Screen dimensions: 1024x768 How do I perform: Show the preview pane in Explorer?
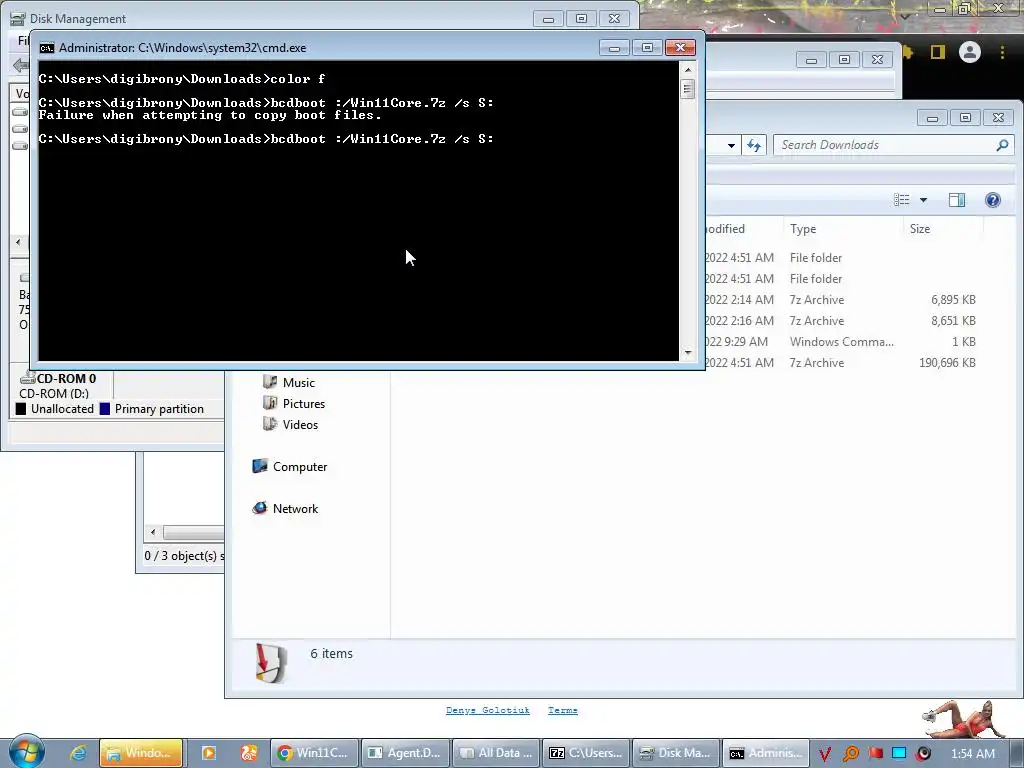tap(957, 200)
